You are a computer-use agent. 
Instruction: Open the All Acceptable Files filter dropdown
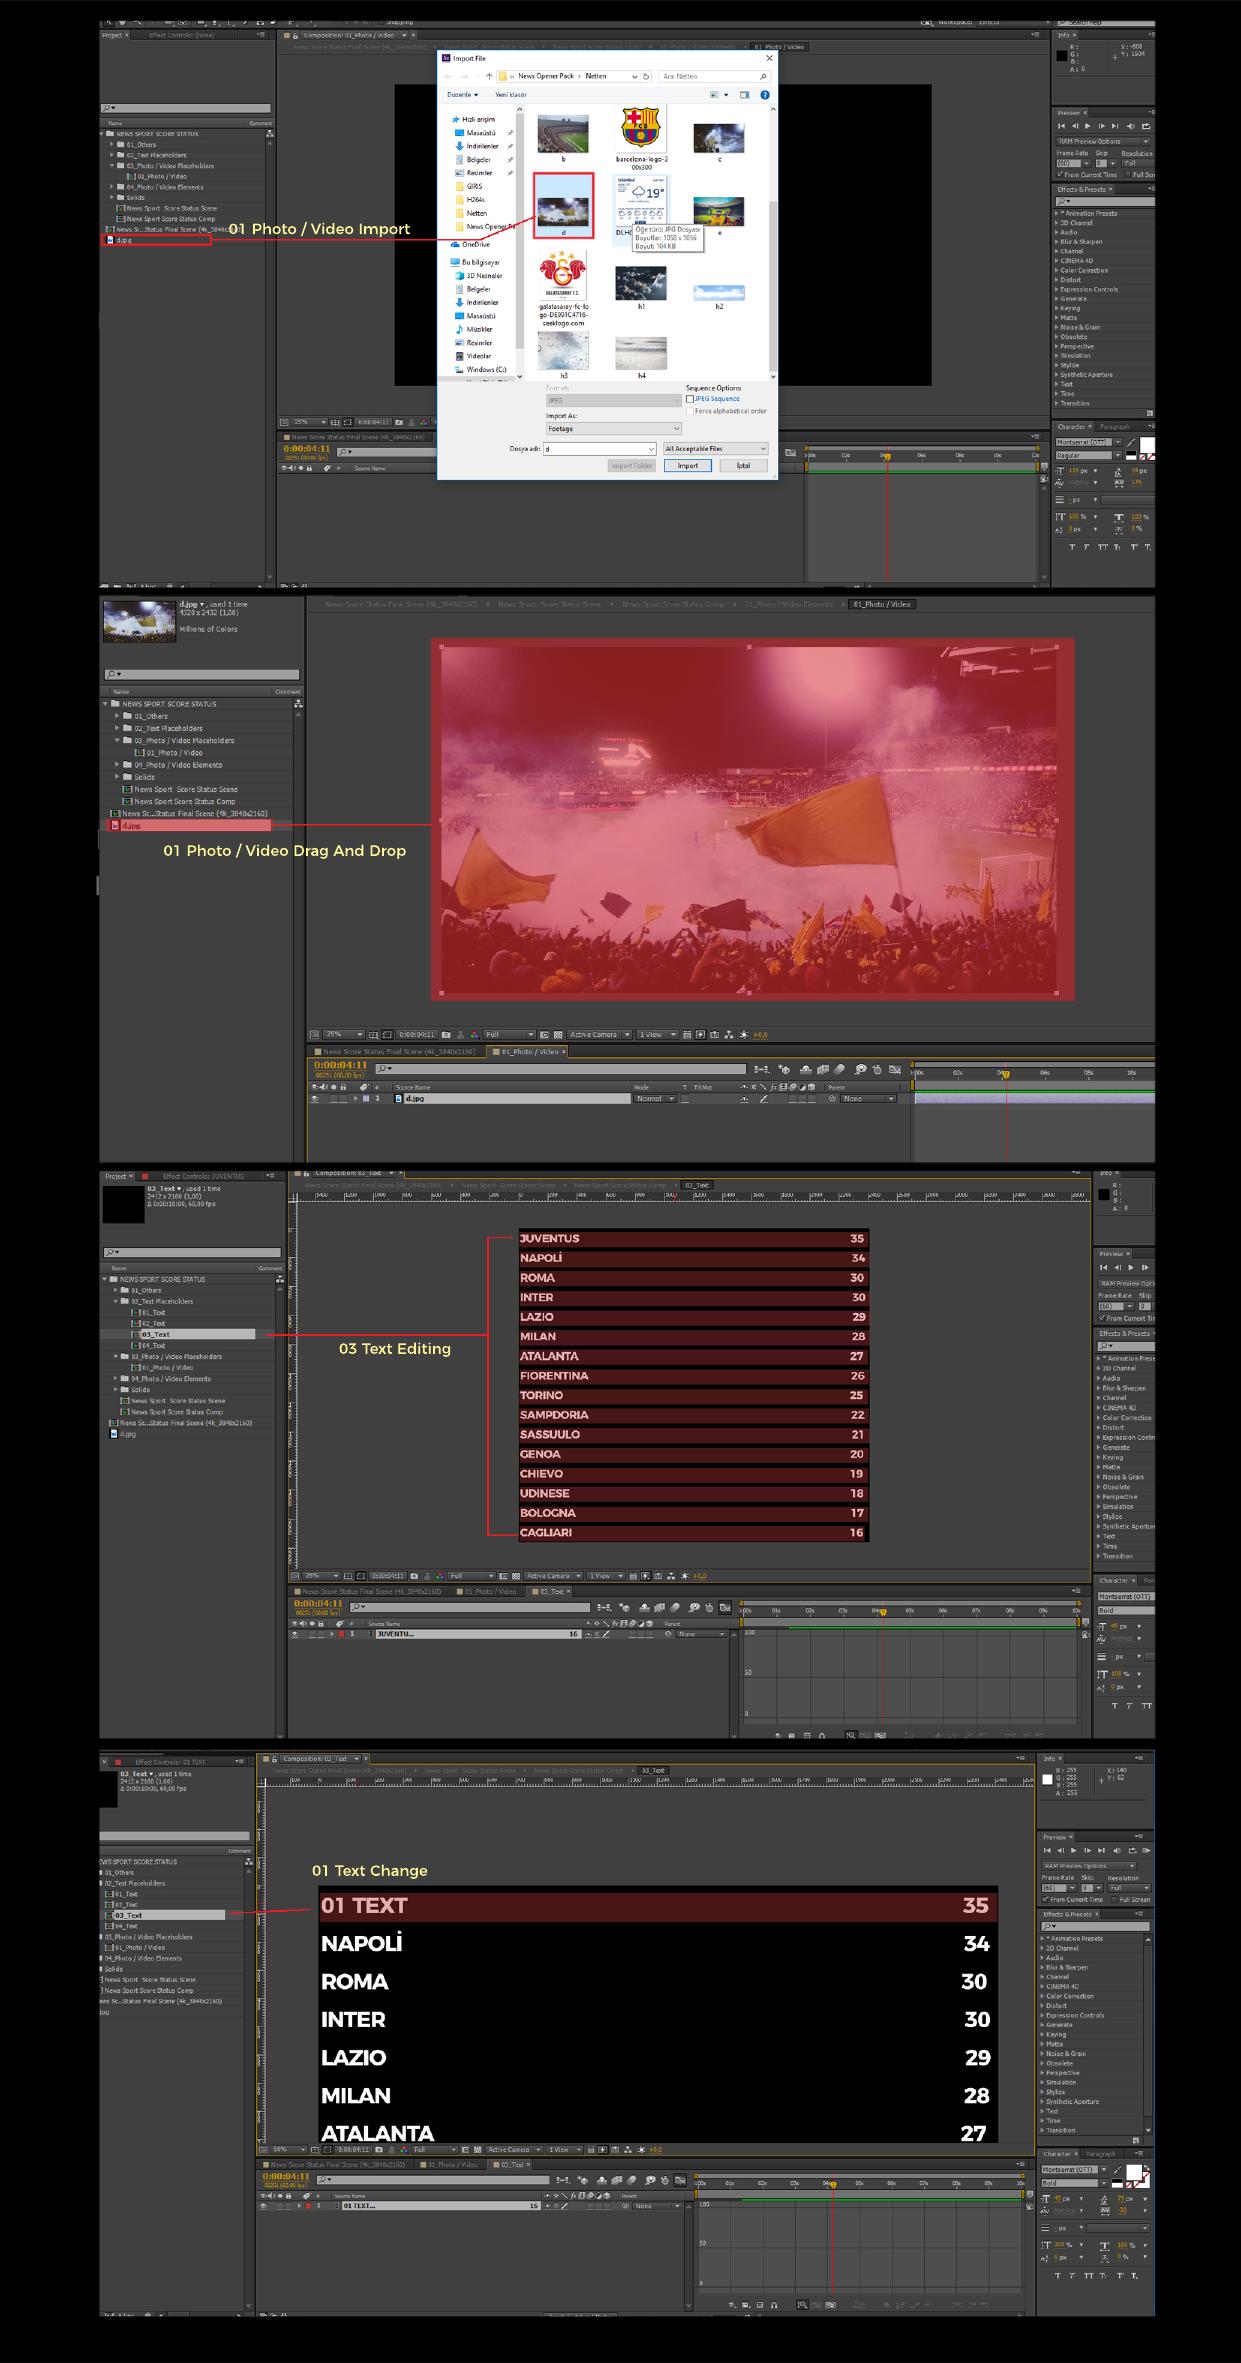point(716,449)
